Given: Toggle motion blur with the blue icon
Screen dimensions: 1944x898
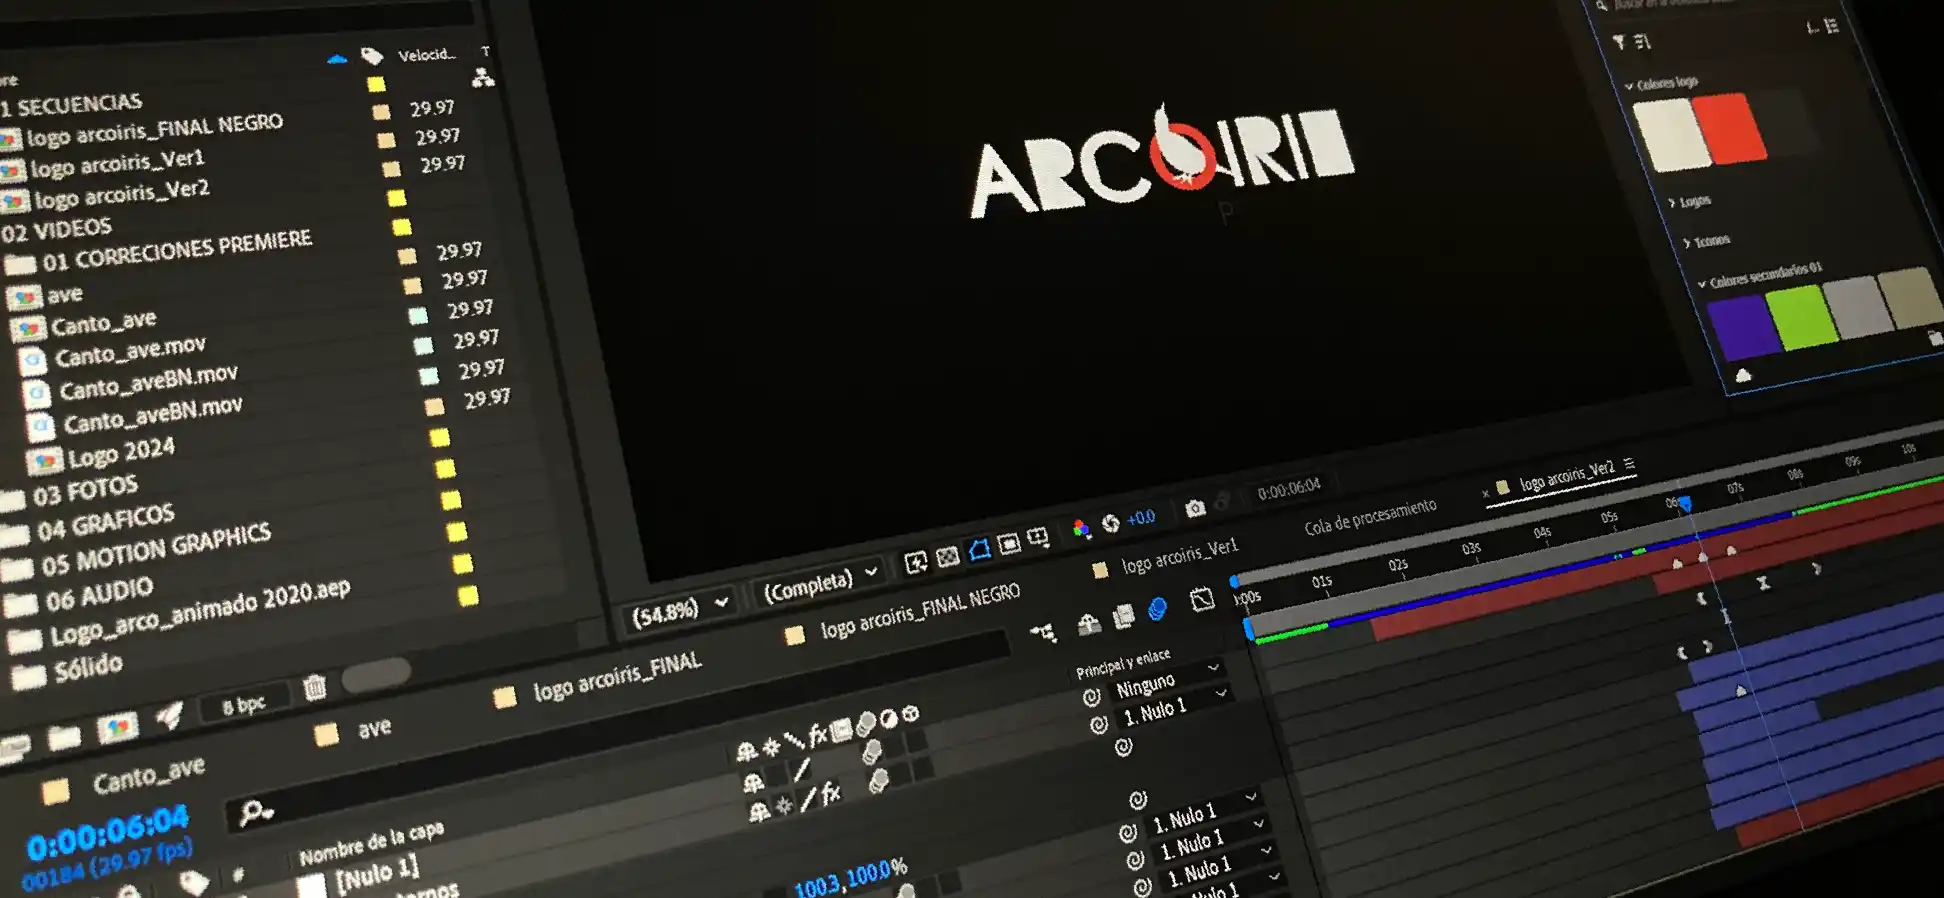Looking at the screenshot, I should [x=1157, y=609].
